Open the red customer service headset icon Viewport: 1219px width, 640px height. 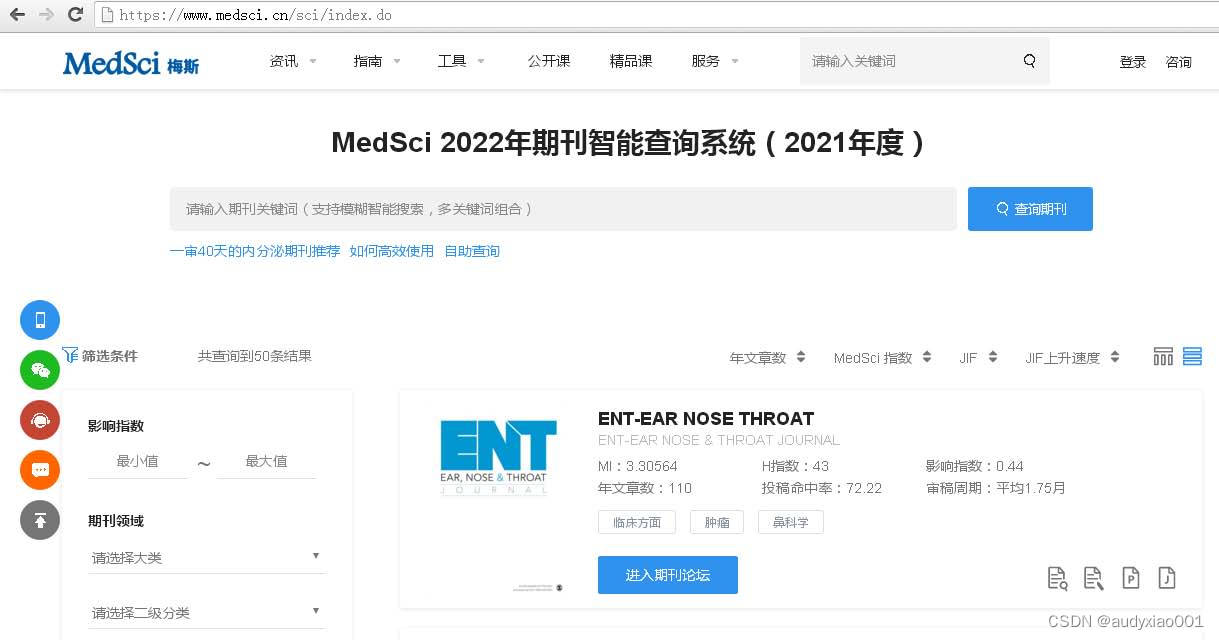coord(40,420)
